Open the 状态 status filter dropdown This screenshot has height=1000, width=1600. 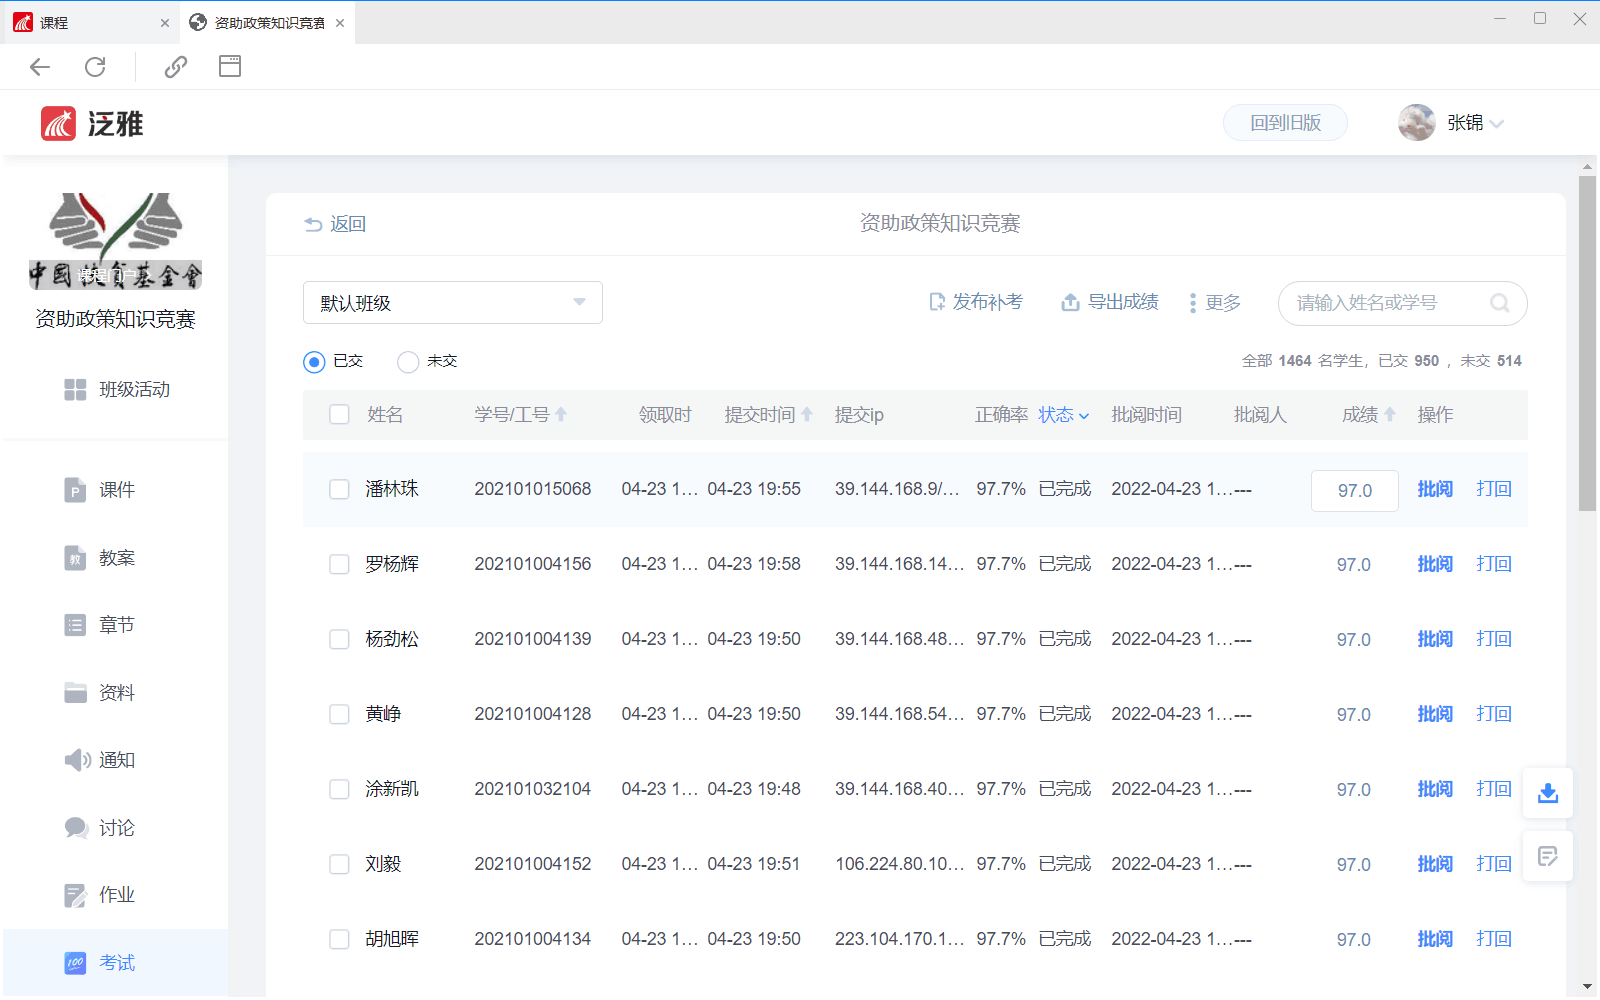pyautogui.click(x=1063, y=415)
